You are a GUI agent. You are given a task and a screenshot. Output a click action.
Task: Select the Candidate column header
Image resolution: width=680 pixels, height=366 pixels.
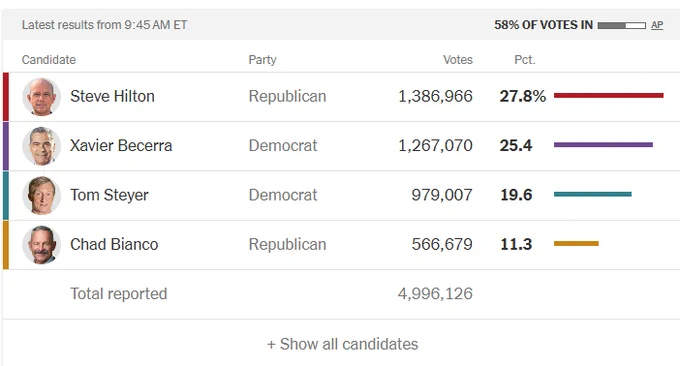click(49, 60)
